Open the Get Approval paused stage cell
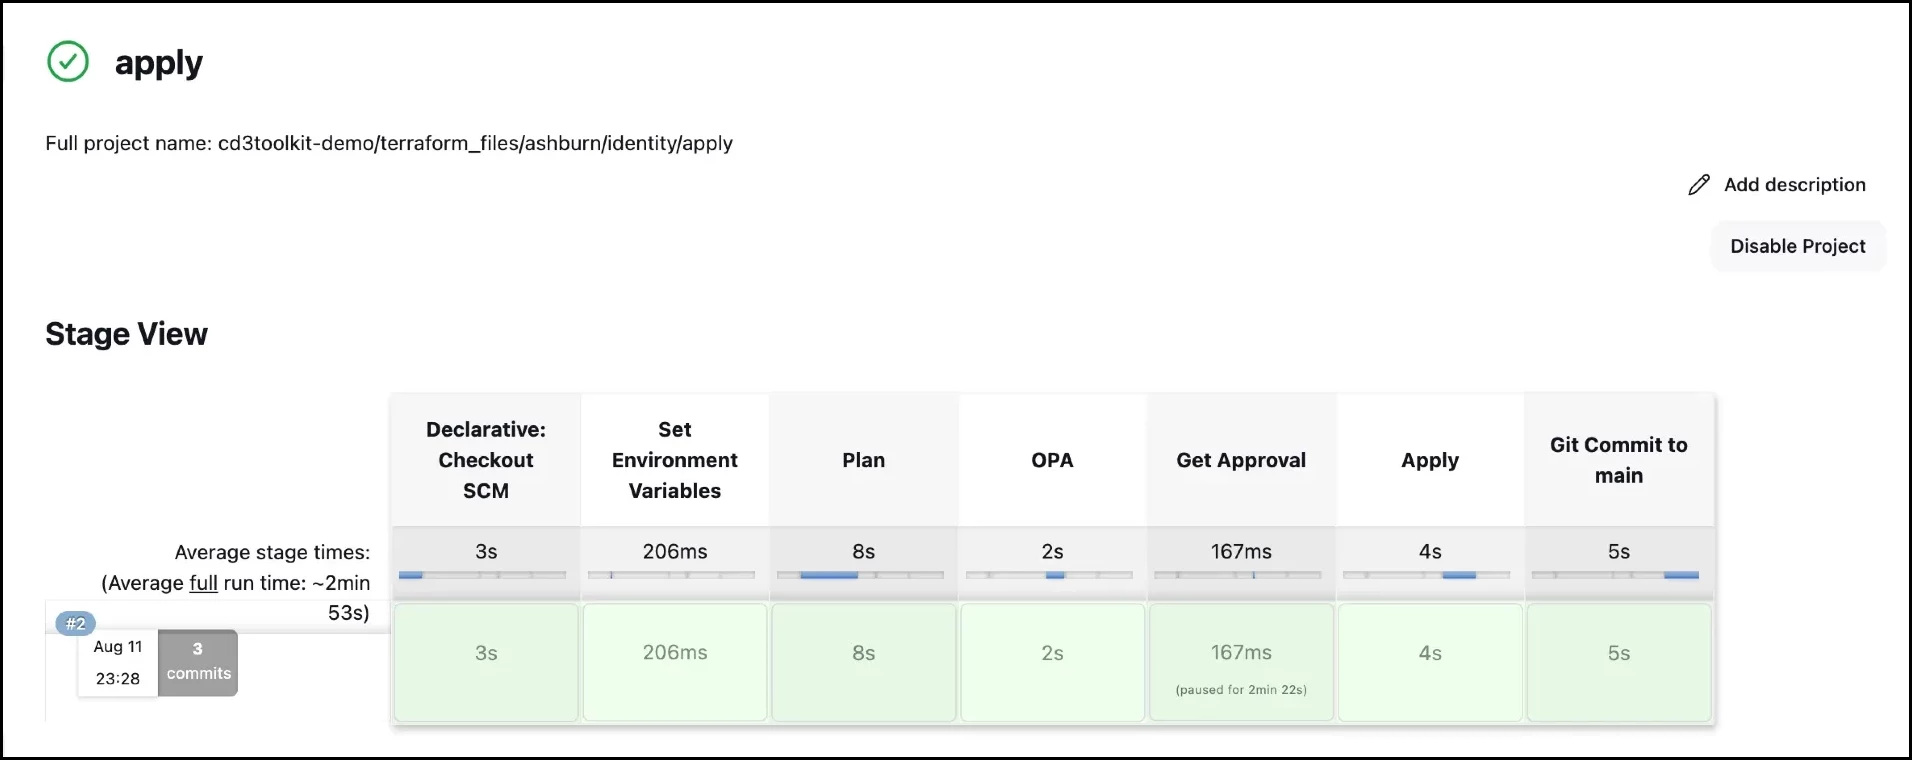The image size is (1912, 760). [x=1241, y=661]
